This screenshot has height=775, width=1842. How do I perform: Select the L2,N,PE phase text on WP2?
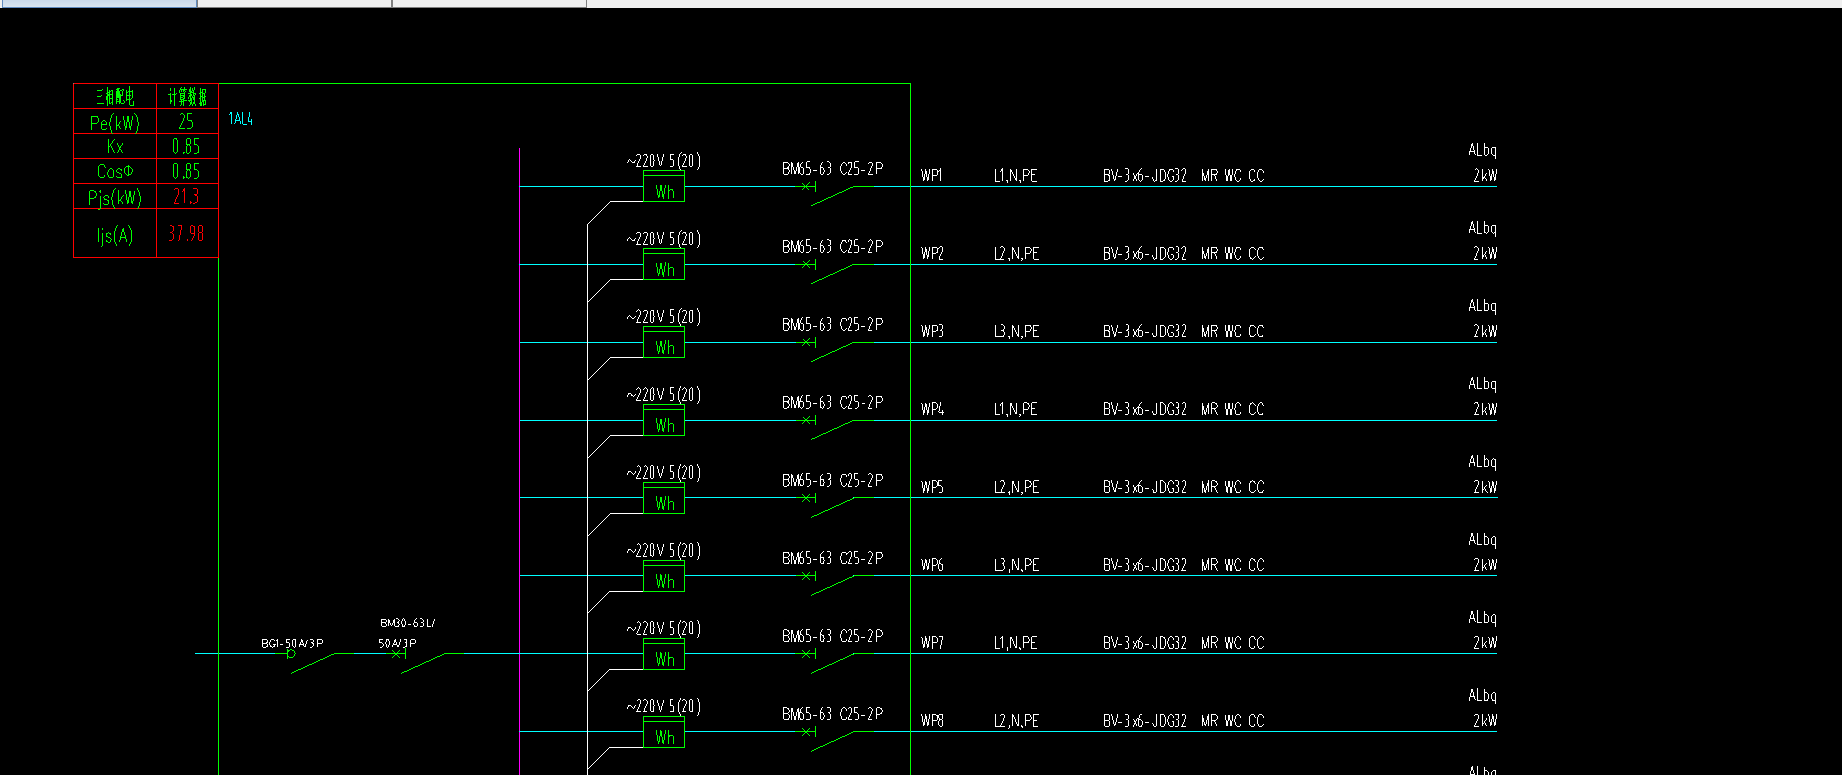point(1016,253)
